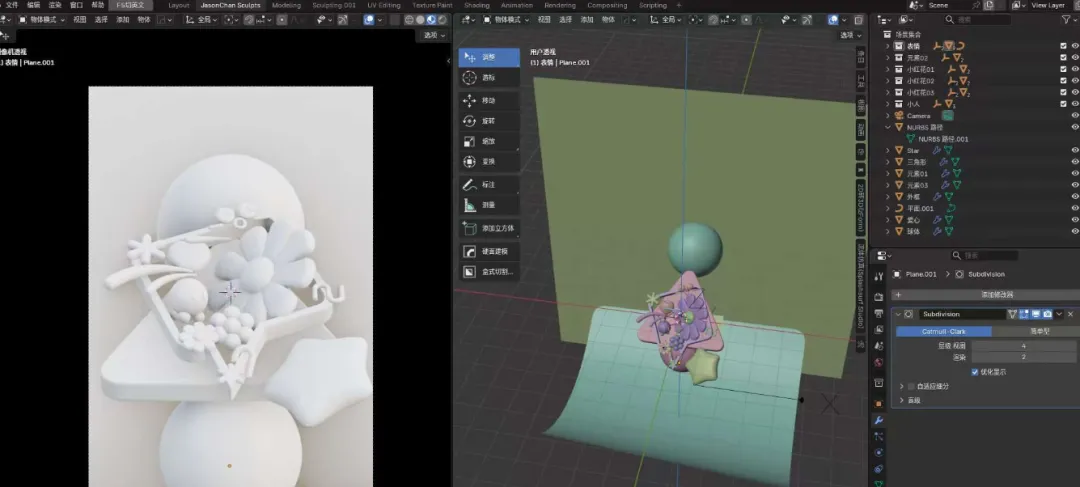Toggle exclude checkbox for 小人 collection
1080x487 pixels.
pos(1063,104)
